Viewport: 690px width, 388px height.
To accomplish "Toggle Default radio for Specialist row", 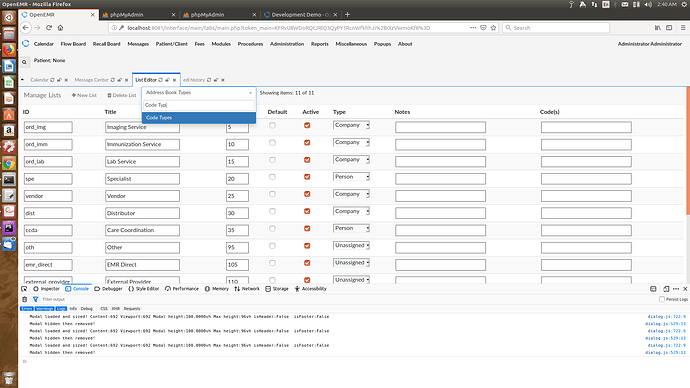I will [272, 177].
